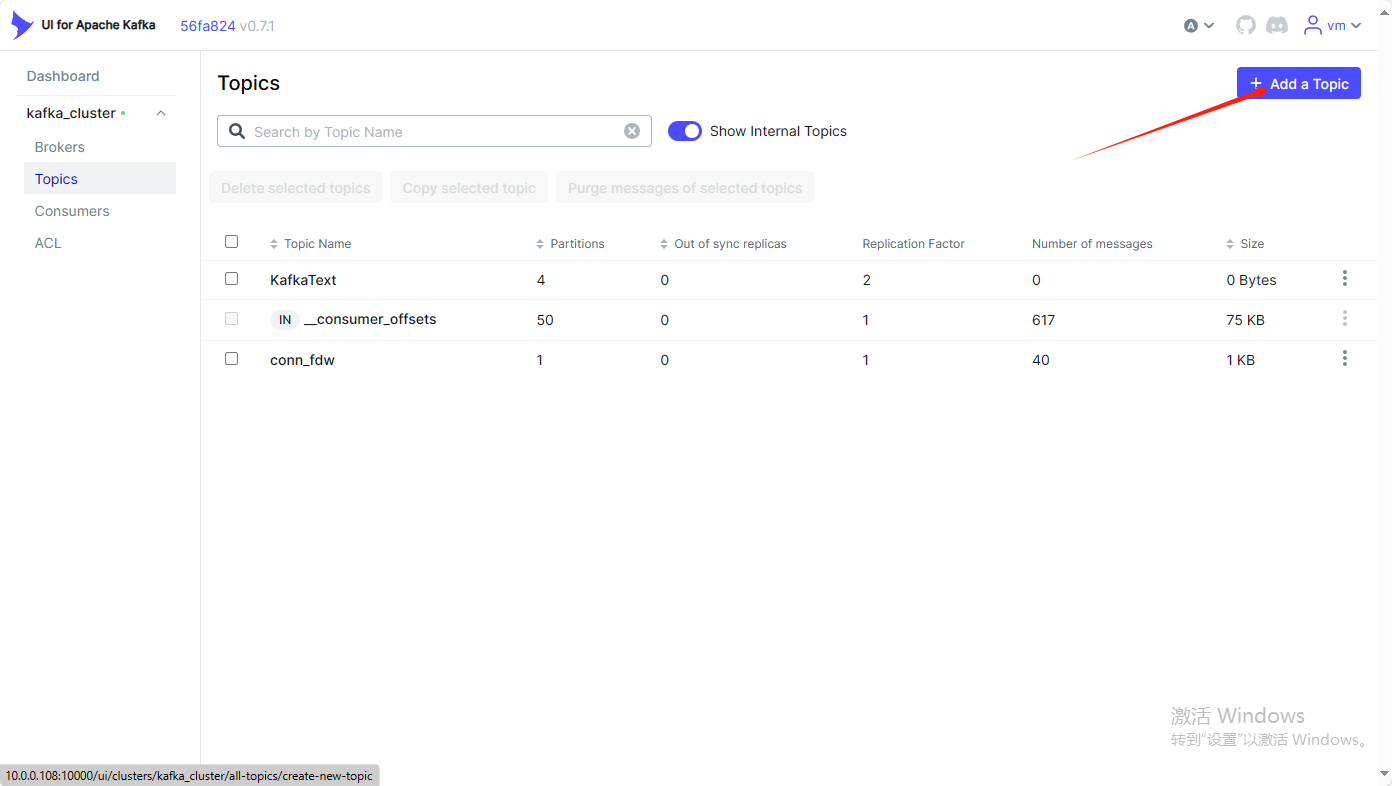The image size is (1392, 786).
Task: Collapse the kafka_cluster menu
Action: (161, 114)
